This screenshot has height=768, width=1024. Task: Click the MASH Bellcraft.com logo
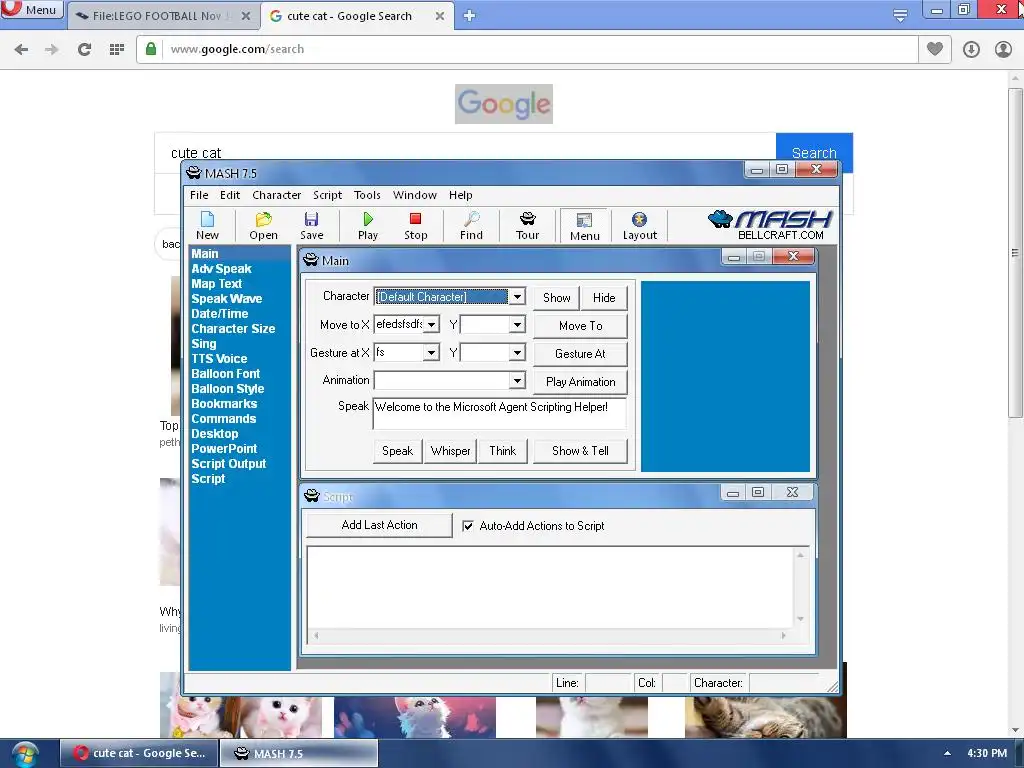click(x=770, y=225)
